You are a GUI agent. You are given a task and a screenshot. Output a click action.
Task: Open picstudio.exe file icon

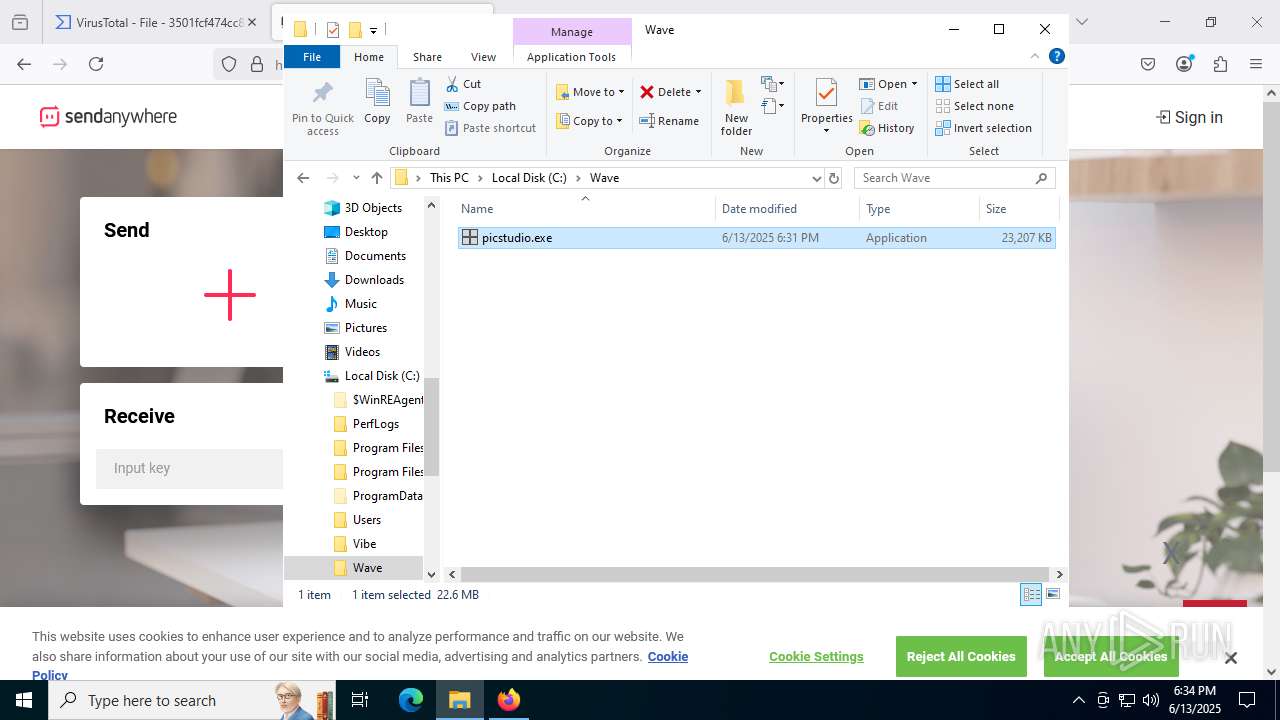coord(469,238)
